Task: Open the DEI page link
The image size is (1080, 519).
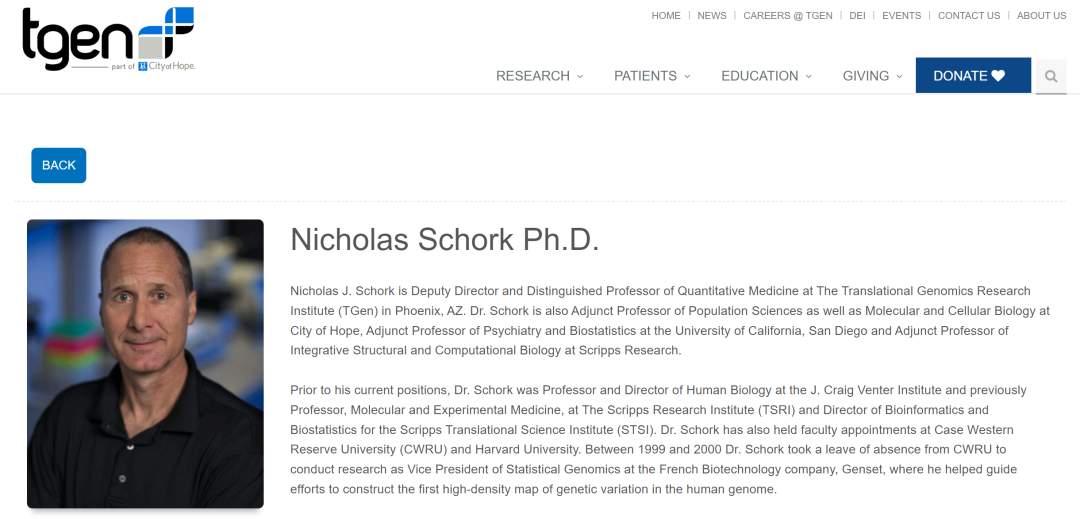Action: (857, 16)
